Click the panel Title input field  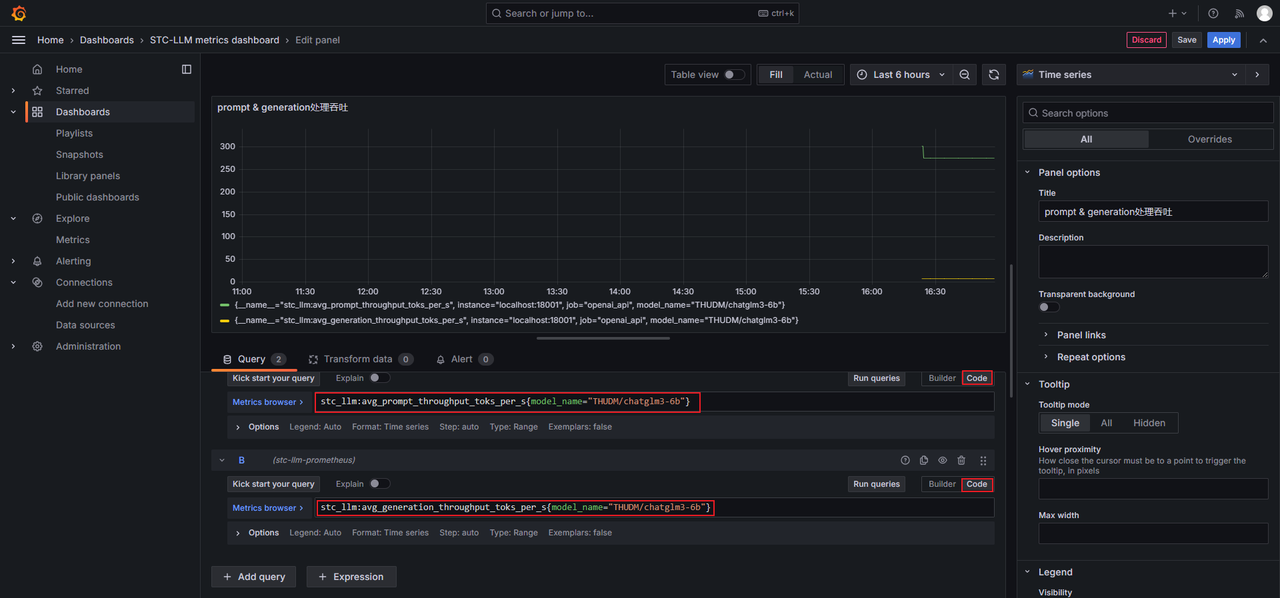1153,212
